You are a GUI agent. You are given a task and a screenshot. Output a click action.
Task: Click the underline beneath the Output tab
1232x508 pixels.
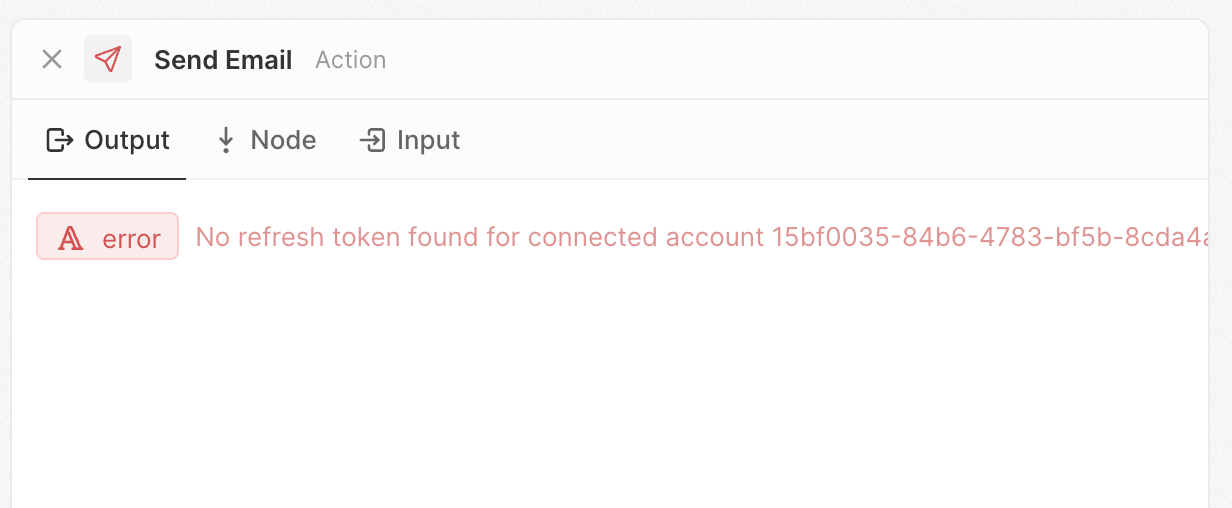(x=107, y=179)
